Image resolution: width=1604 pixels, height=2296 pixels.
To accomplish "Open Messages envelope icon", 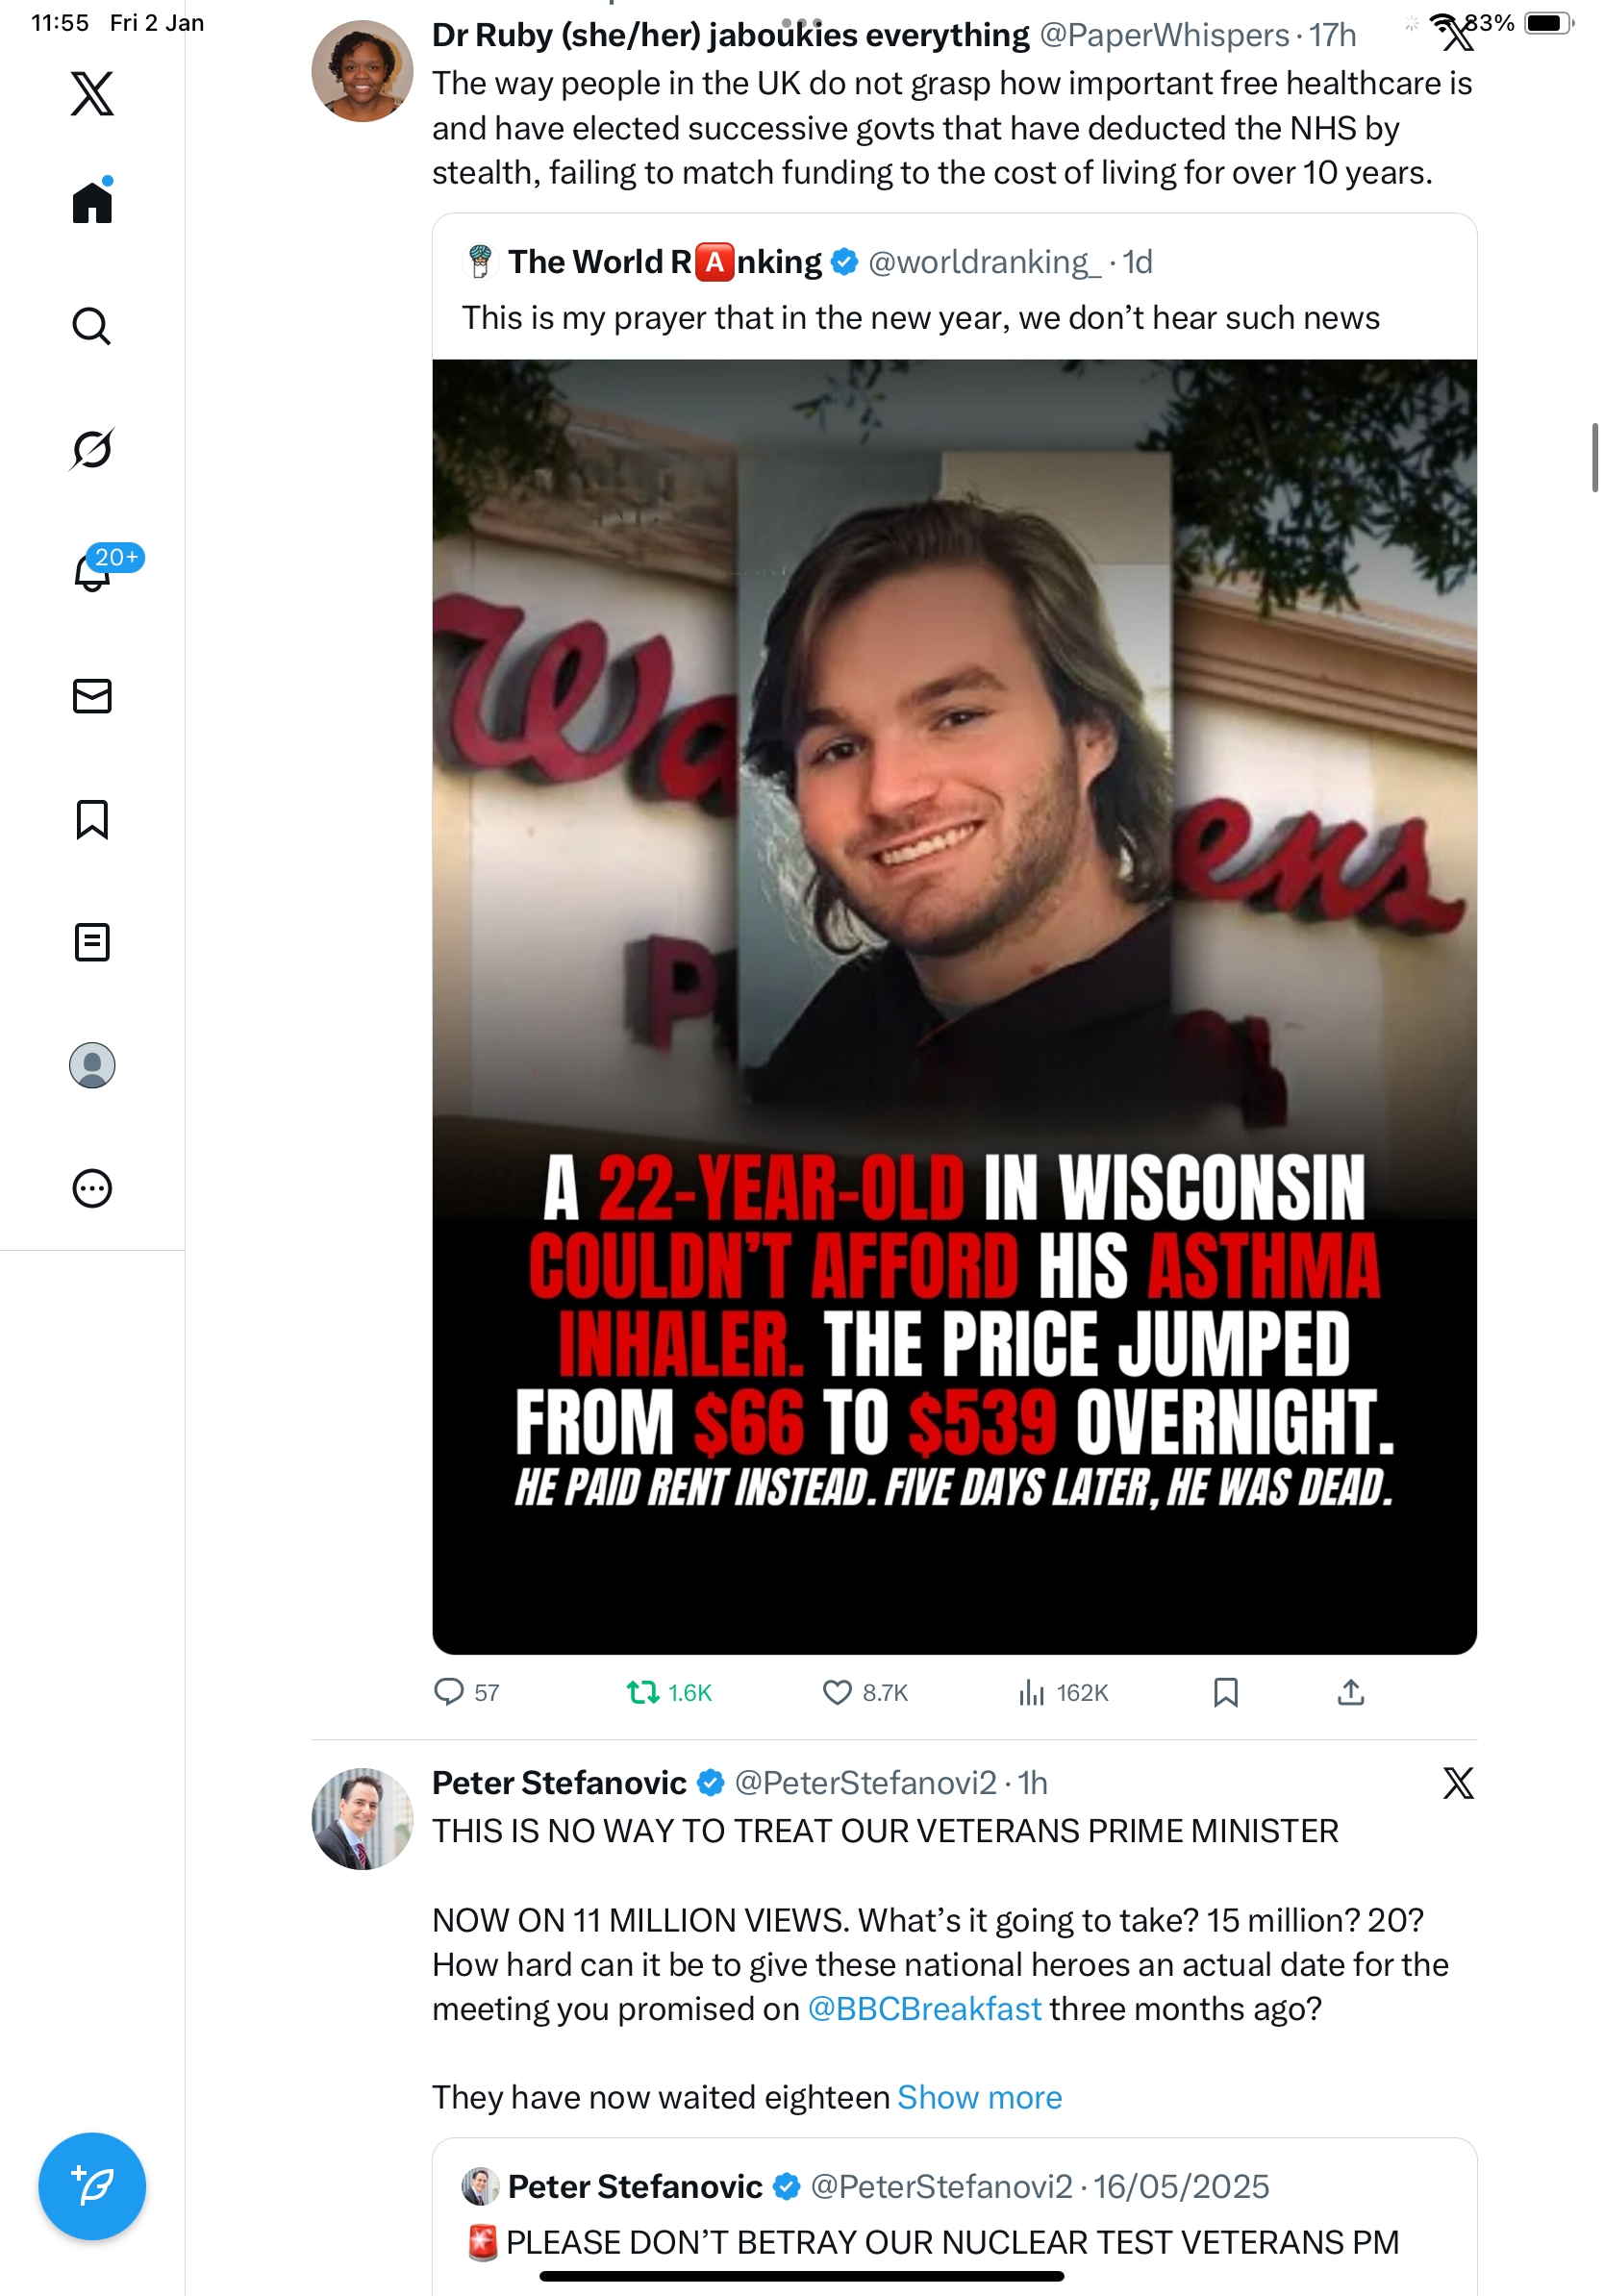I will click(x=92, y=696).
